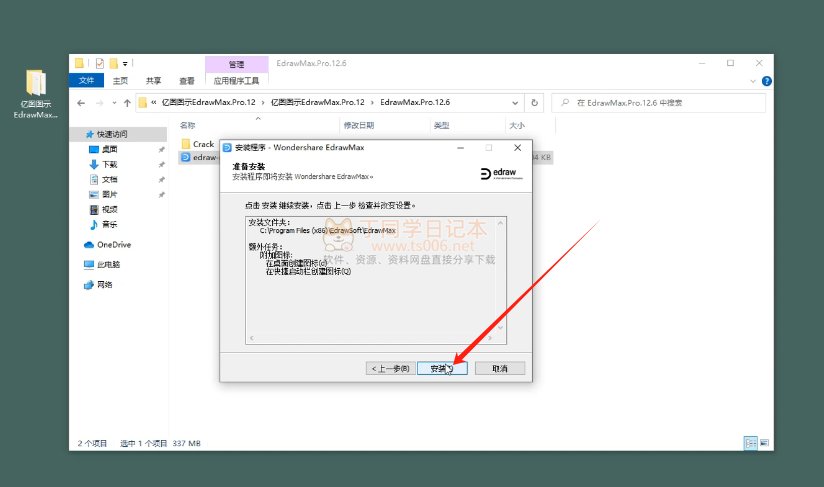Open 音乐 in the navigation pane
Viewport: 824px width, 487px height.
tap(109, 224)
